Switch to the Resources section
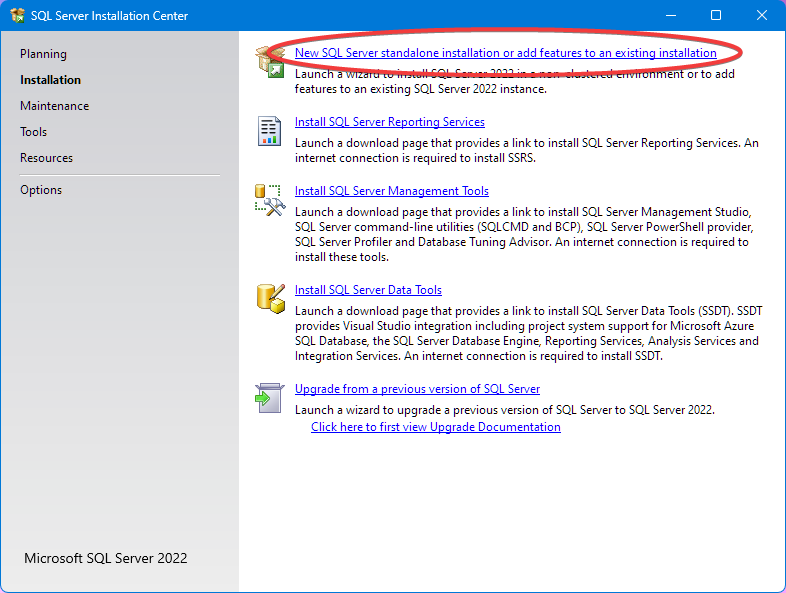This screenshot has width=786, height=593. 47,158
